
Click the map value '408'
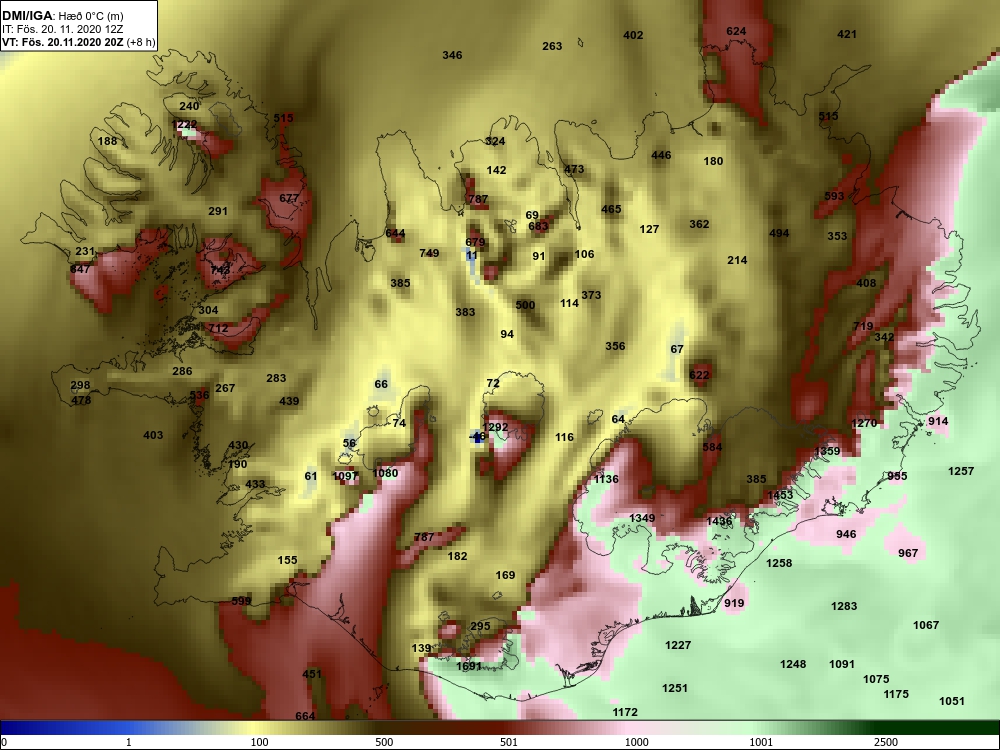(x=866, y=283)
